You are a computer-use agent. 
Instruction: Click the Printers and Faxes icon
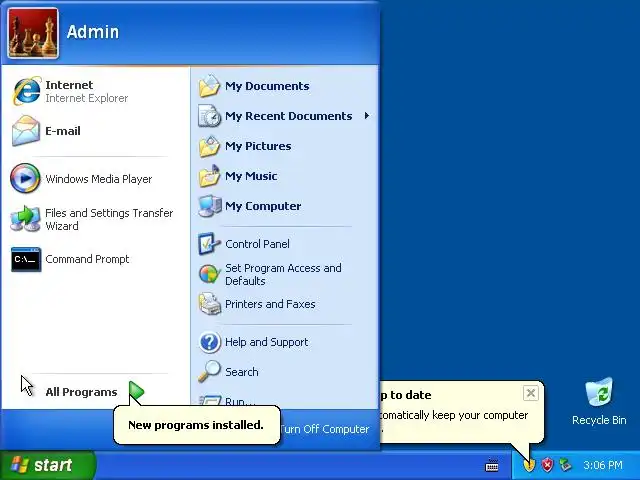209,304
